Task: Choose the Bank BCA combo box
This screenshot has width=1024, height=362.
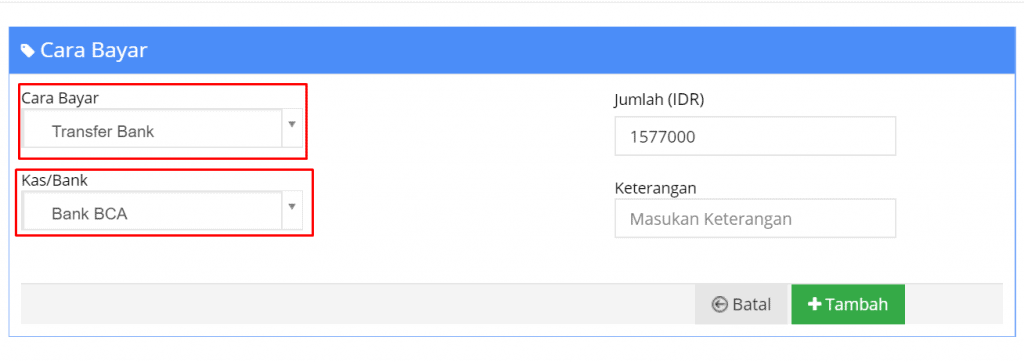Action: pos(162,210)
